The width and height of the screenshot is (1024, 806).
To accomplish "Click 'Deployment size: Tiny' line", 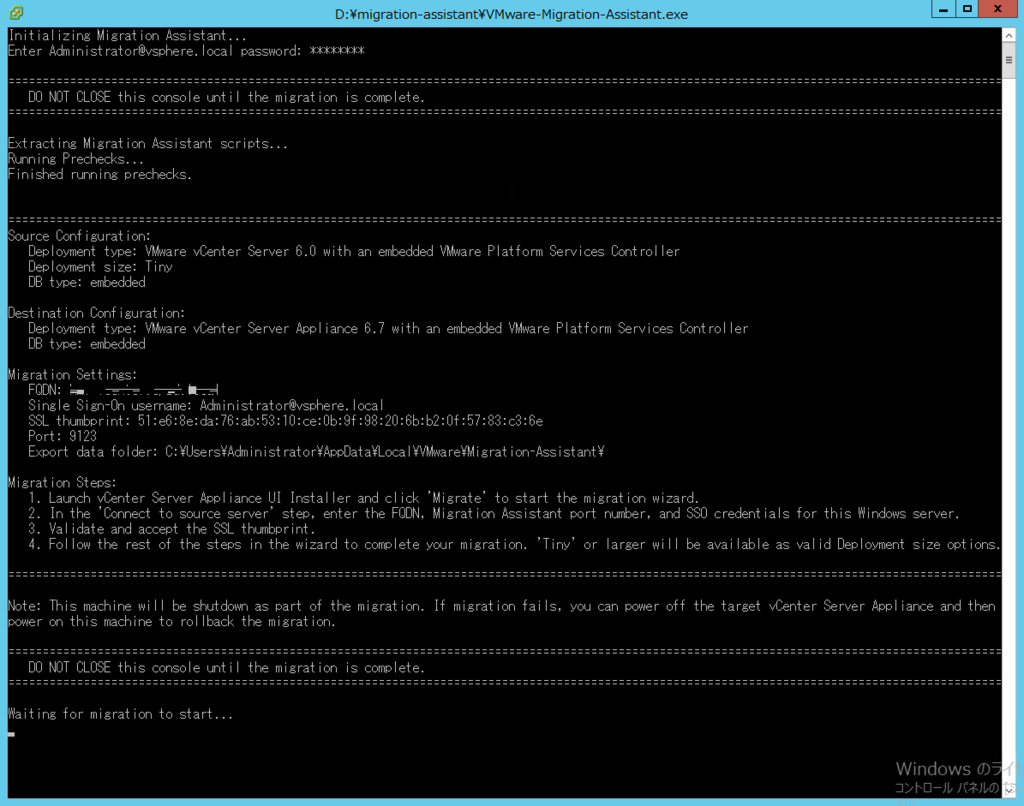I will click(x=100, y=267).
